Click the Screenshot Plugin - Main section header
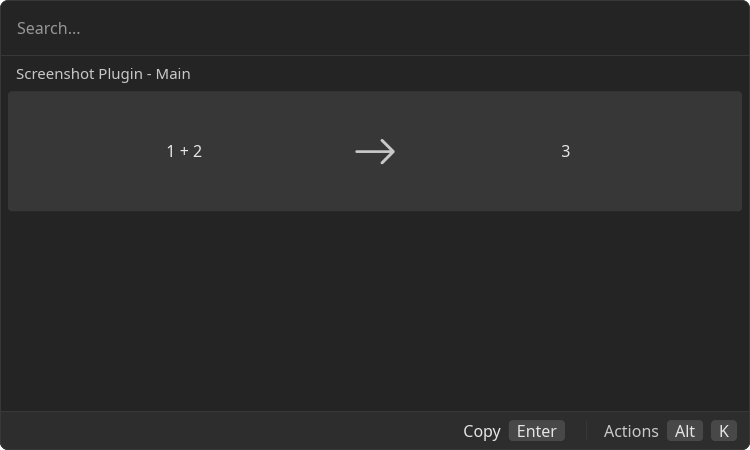The image size is (750, 450). [x=103, y=74]
